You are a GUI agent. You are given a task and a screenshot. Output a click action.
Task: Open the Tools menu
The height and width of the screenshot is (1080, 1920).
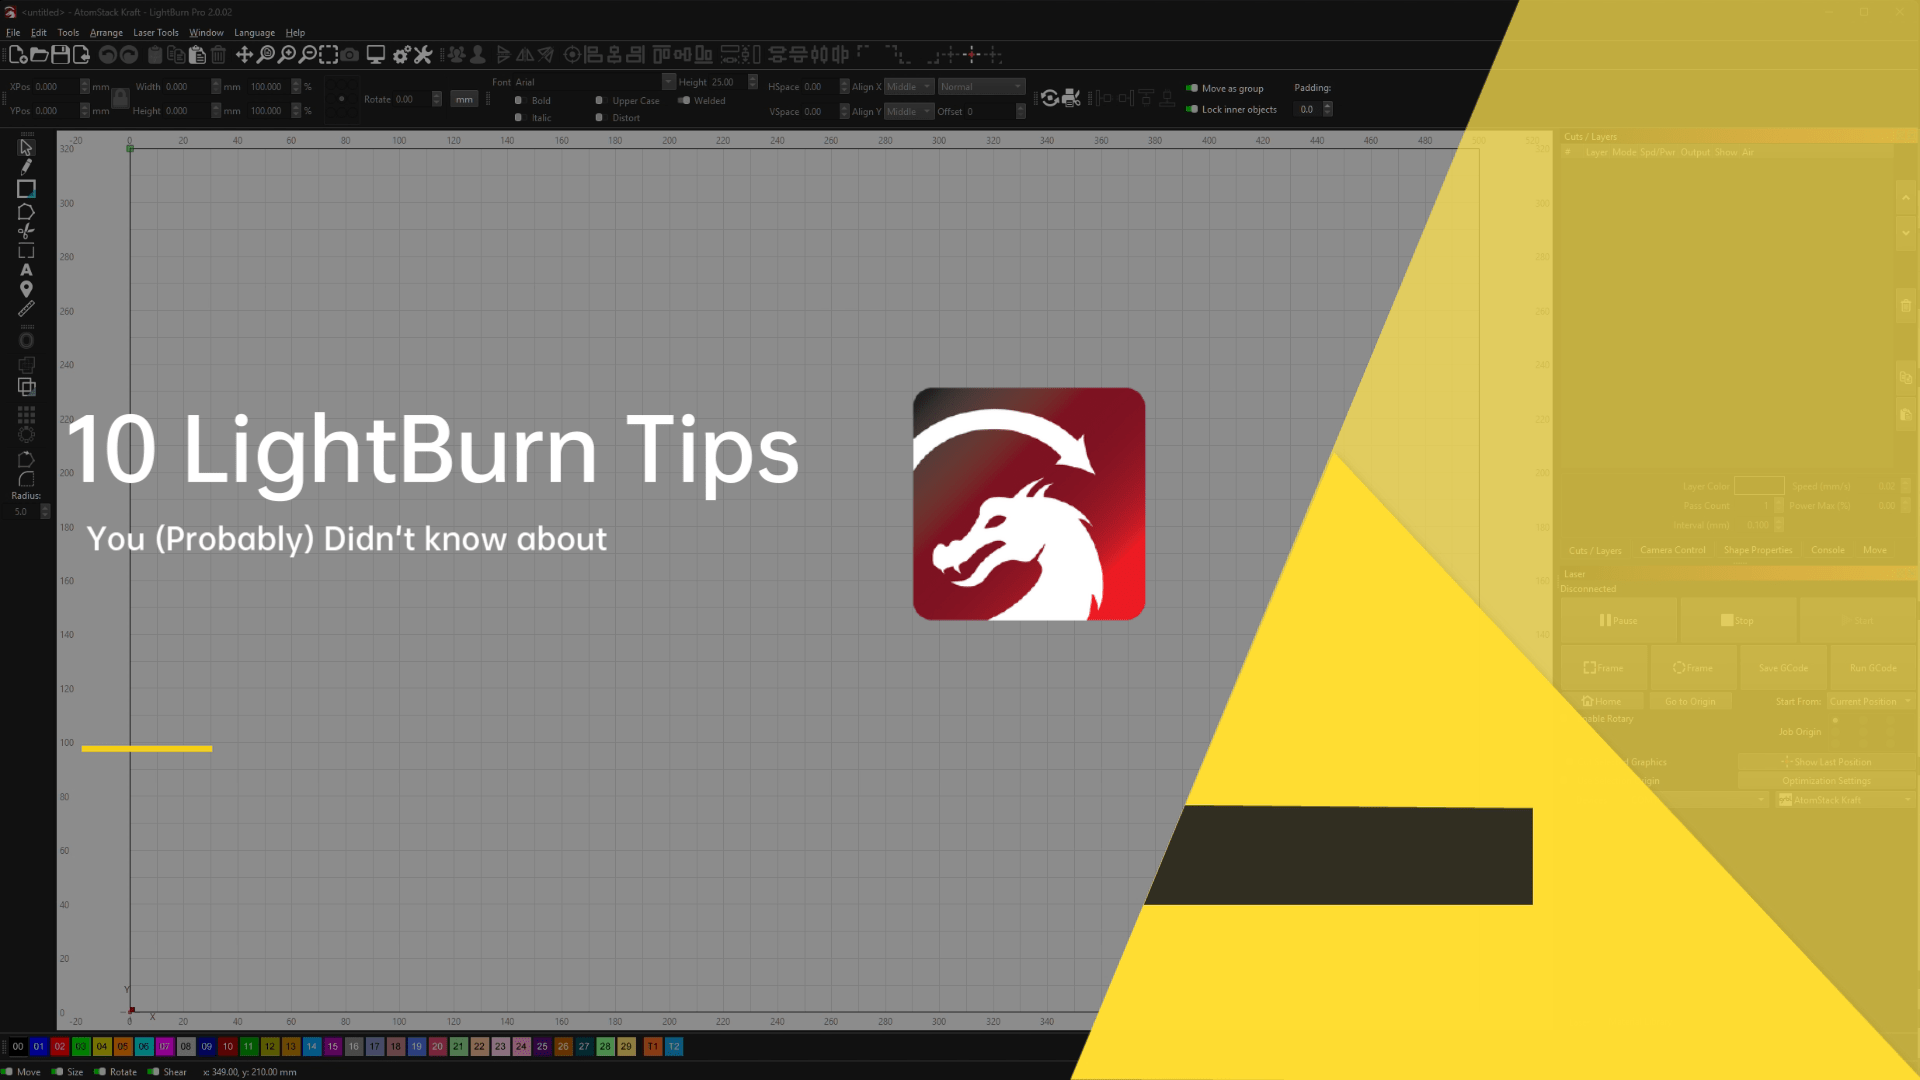(68, 33)
